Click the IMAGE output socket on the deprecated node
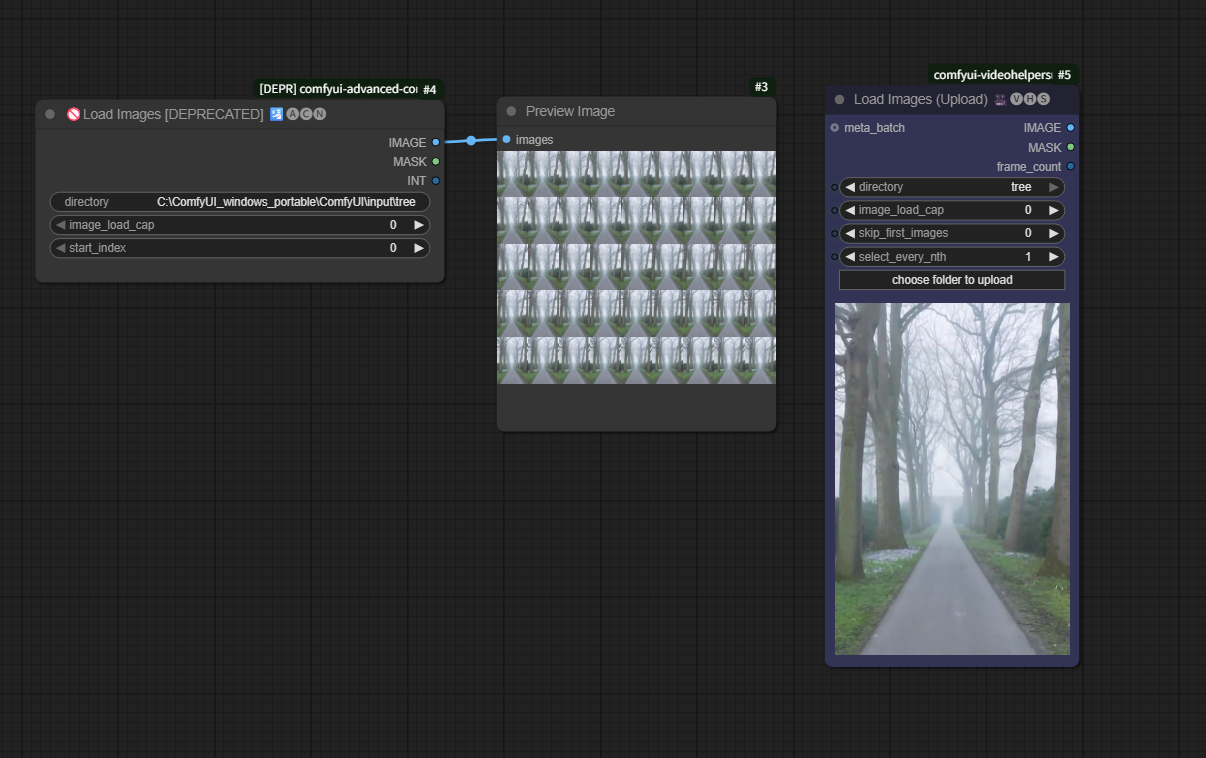The image size is (1206, 758). pos(436,142)
